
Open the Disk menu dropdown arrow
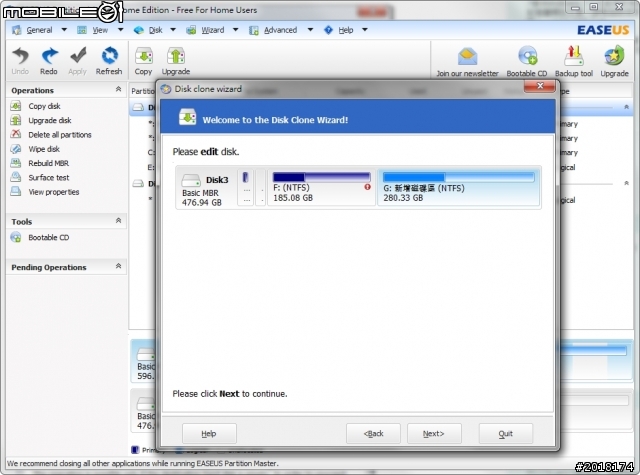[173, 30]
